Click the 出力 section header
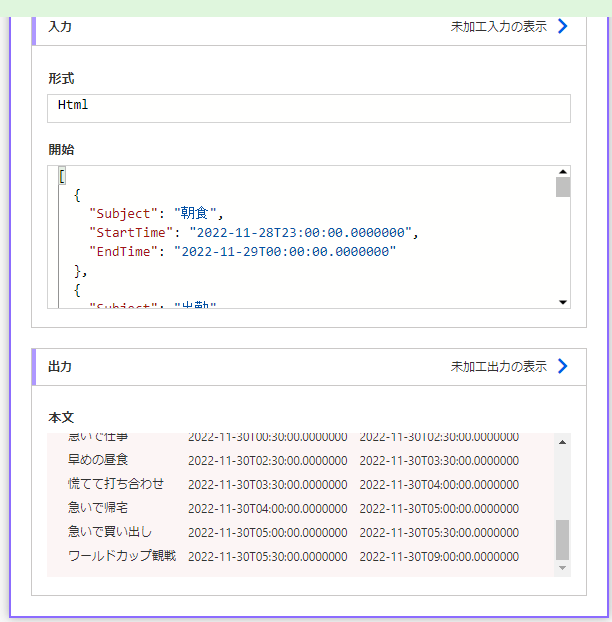 pos(59,366)
